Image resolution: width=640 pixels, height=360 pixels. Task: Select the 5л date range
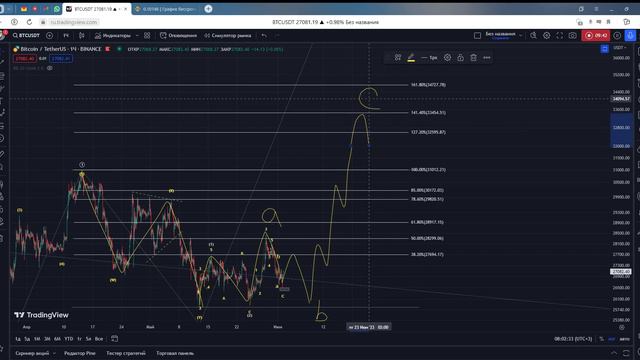click(x=89, y=339)
